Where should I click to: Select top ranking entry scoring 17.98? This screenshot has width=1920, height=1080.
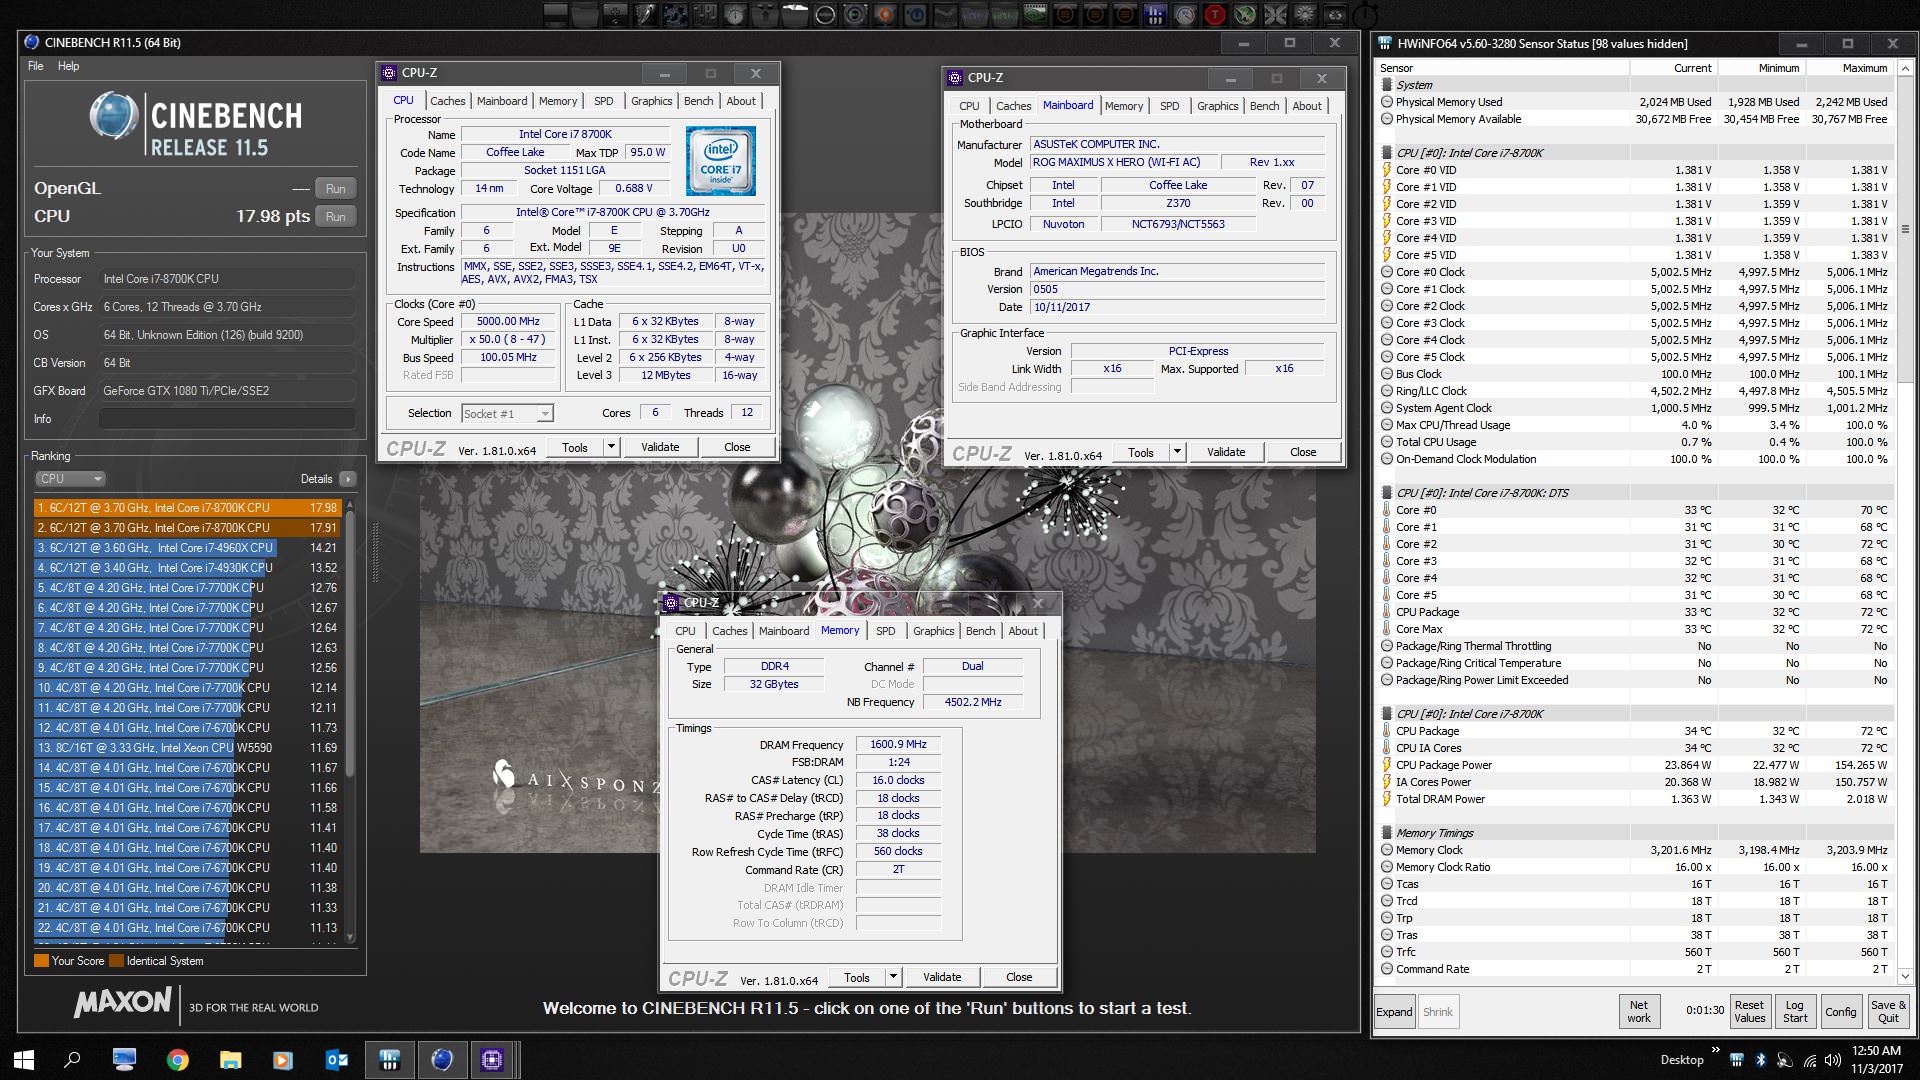tap(188, 508)
